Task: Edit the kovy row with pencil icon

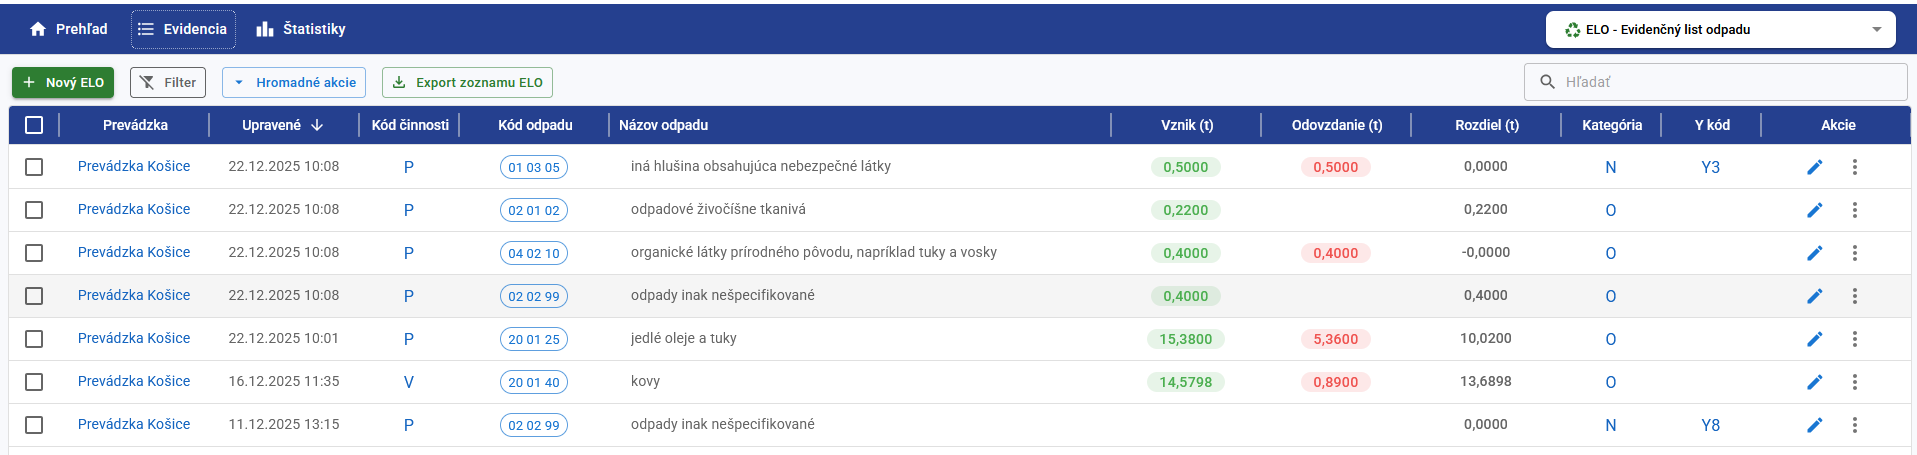Action: [1814, 382]
